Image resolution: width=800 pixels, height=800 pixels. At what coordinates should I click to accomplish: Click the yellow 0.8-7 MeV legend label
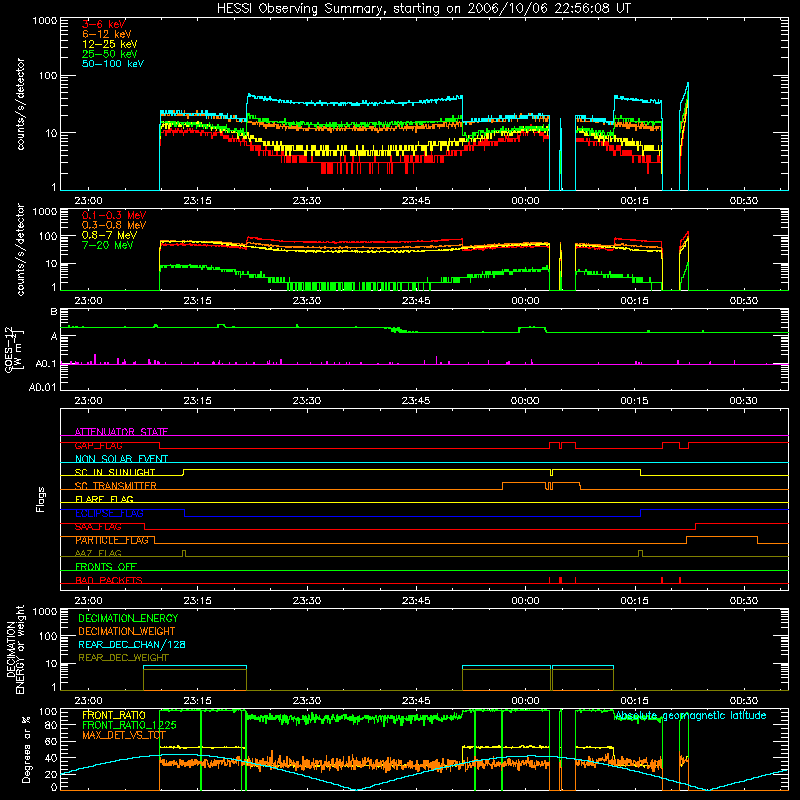109,235
